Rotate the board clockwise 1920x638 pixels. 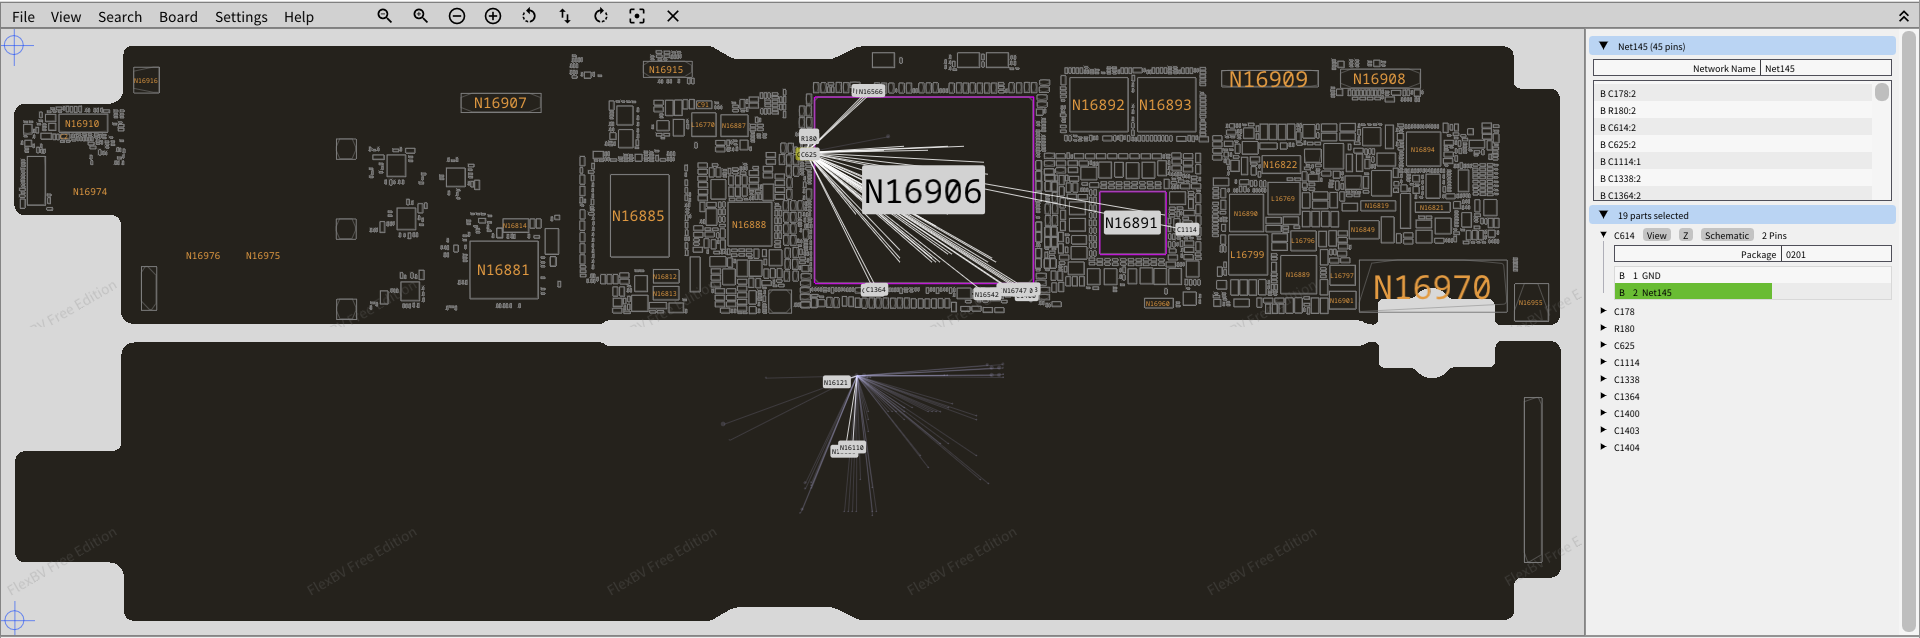[x=601, y=16]
